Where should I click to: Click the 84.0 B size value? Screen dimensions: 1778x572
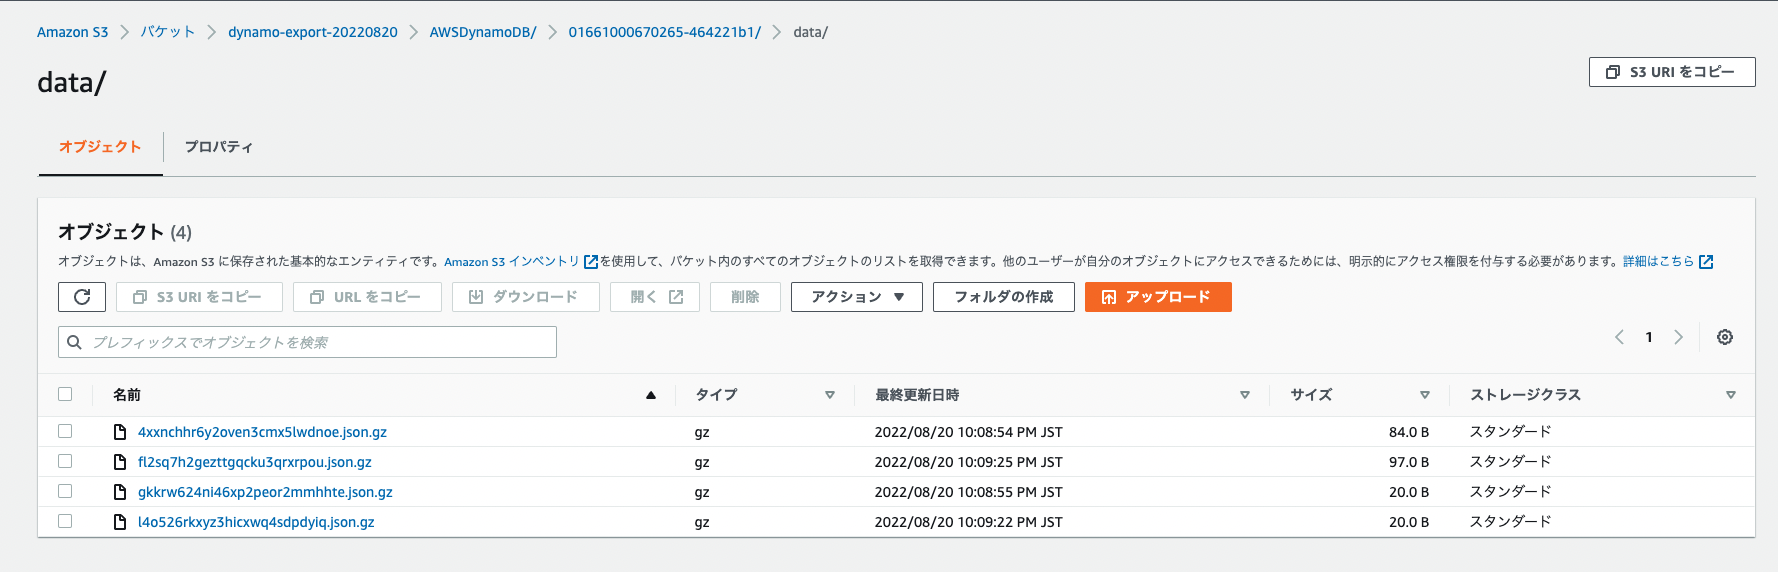pyautogui.click(x=1408, y=432)
